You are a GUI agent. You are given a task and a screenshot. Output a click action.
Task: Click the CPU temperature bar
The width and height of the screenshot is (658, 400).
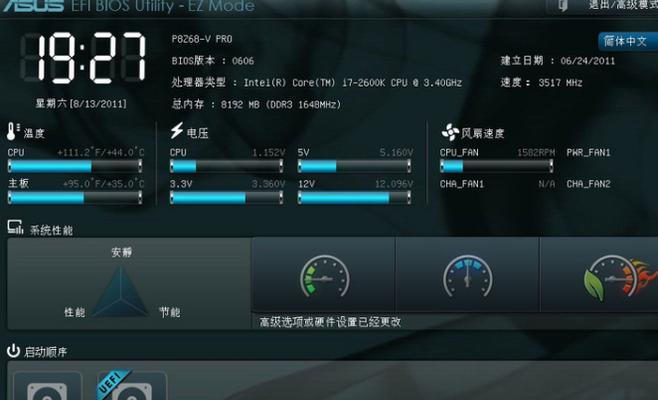click(75, 167)
